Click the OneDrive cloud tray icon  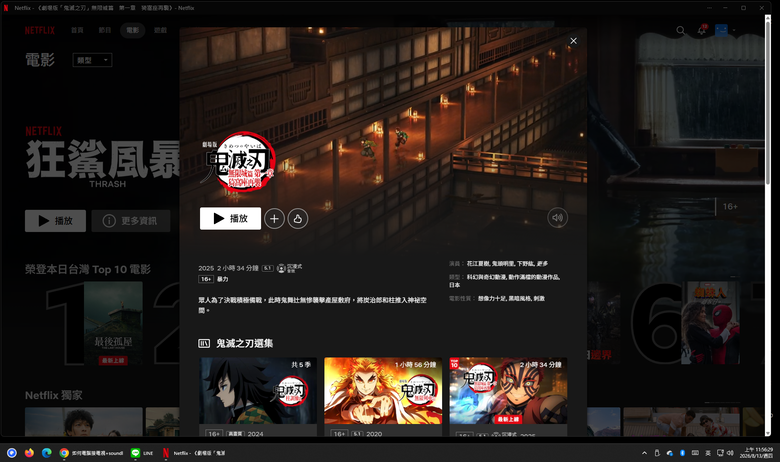pyautogui.click(x=670, y=453)
